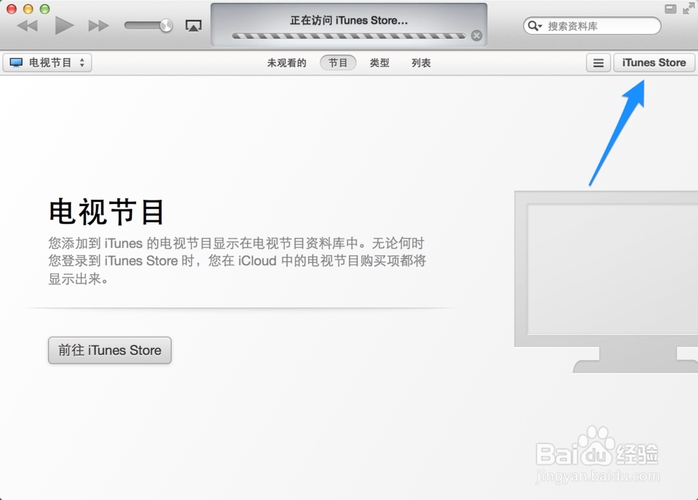Viewport: 698px width, 500px height.
Task: Click the green zoom window button
Action: [x=45, y=8]
